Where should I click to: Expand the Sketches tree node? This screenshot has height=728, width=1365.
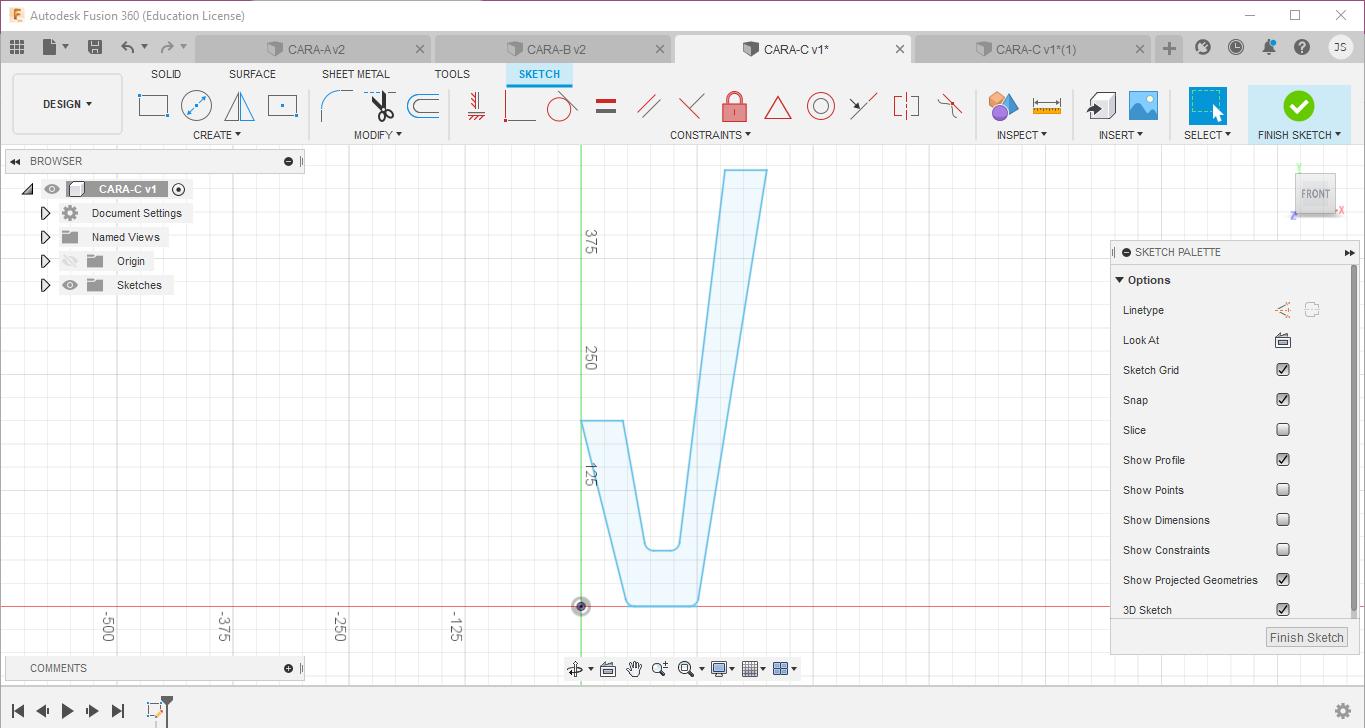(45, 285)
